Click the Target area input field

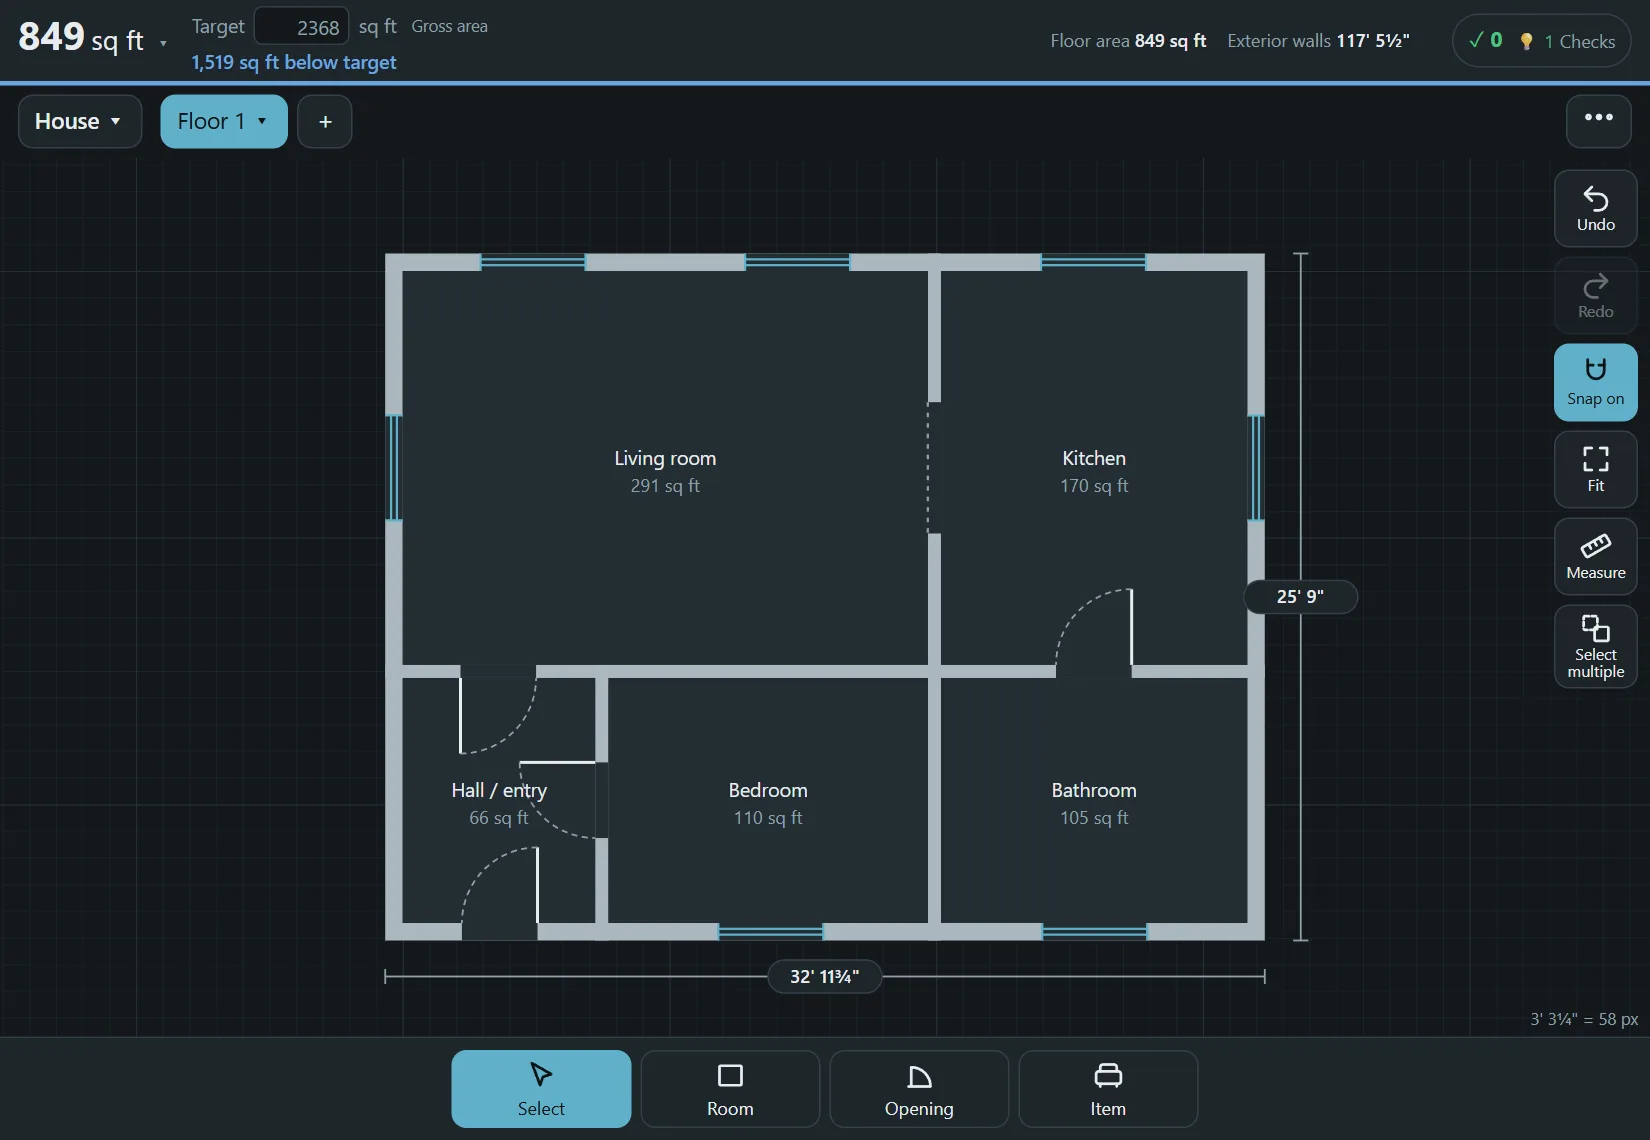[x=302, y=26]
